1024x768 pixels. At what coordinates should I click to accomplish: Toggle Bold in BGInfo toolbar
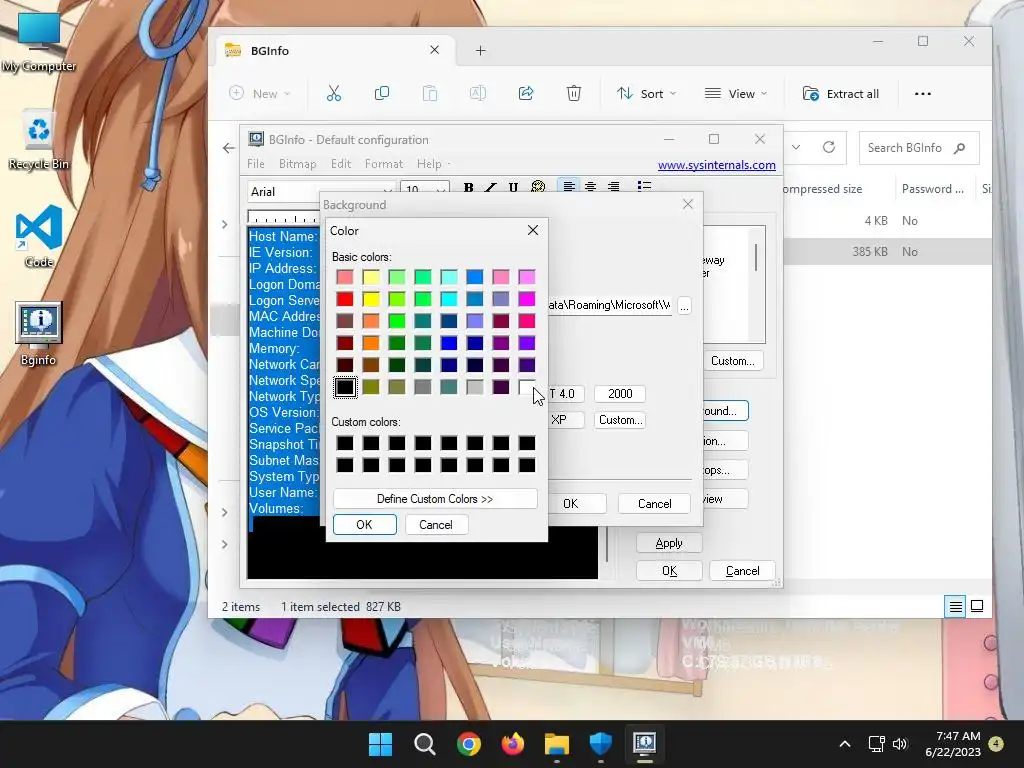coord(468,188)
